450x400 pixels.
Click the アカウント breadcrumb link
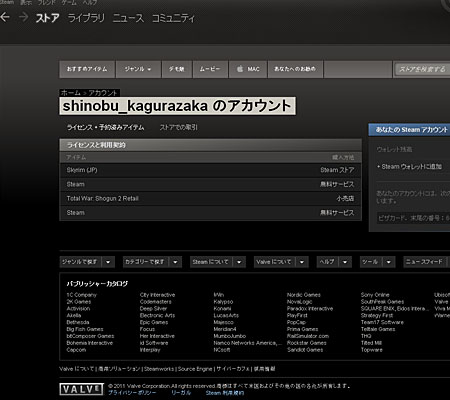[x=103, y=93]
